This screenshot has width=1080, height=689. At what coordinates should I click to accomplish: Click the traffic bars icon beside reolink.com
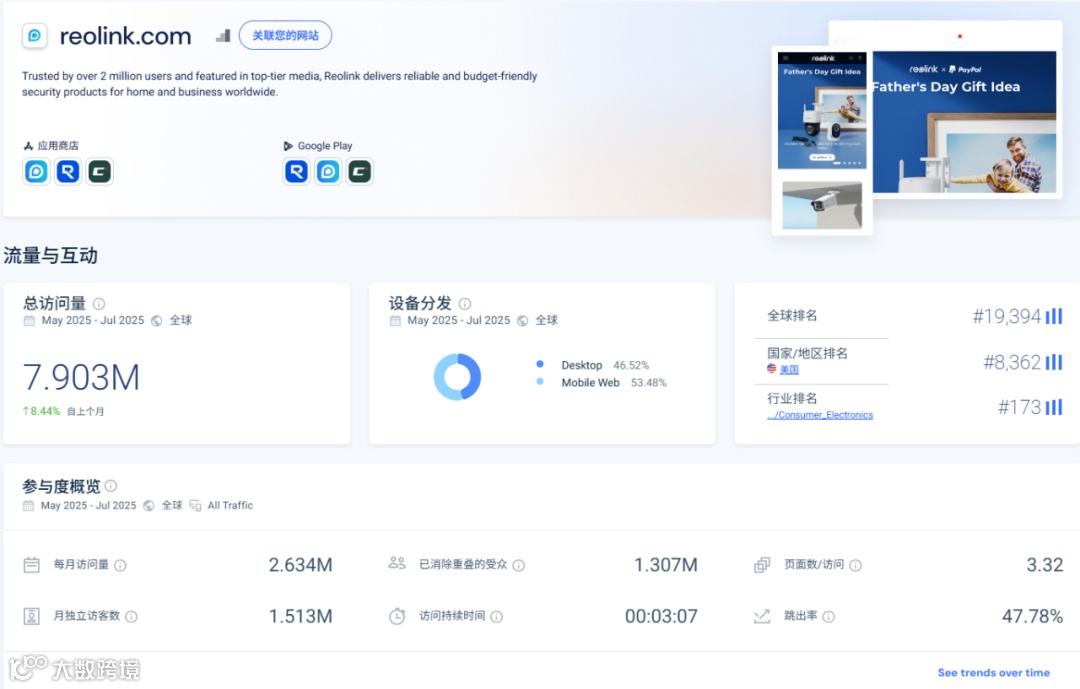point(222,36)
